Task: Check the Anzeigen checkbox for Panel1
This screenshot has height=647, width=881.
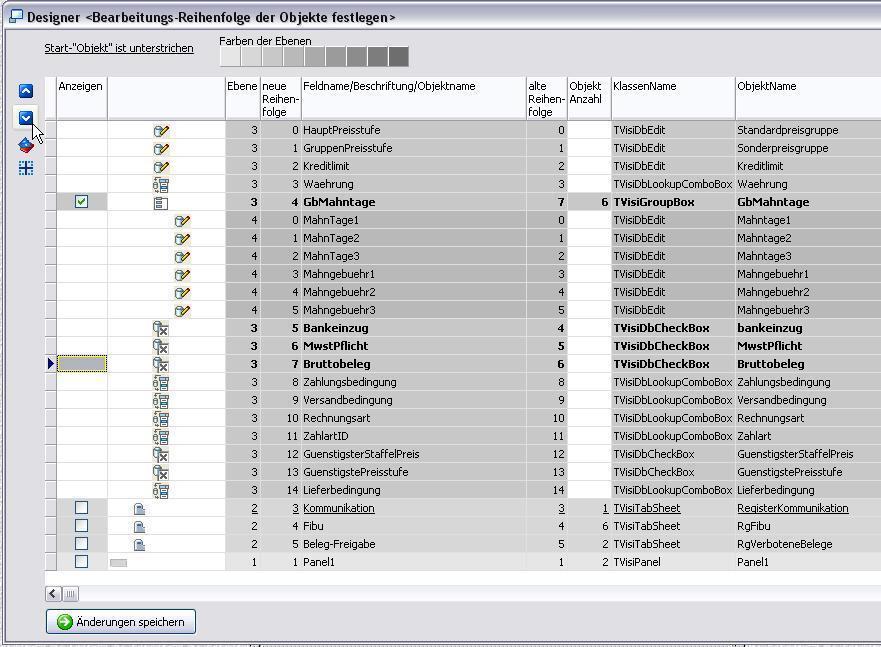Action: pyautogui.click(x=82, y=562)
